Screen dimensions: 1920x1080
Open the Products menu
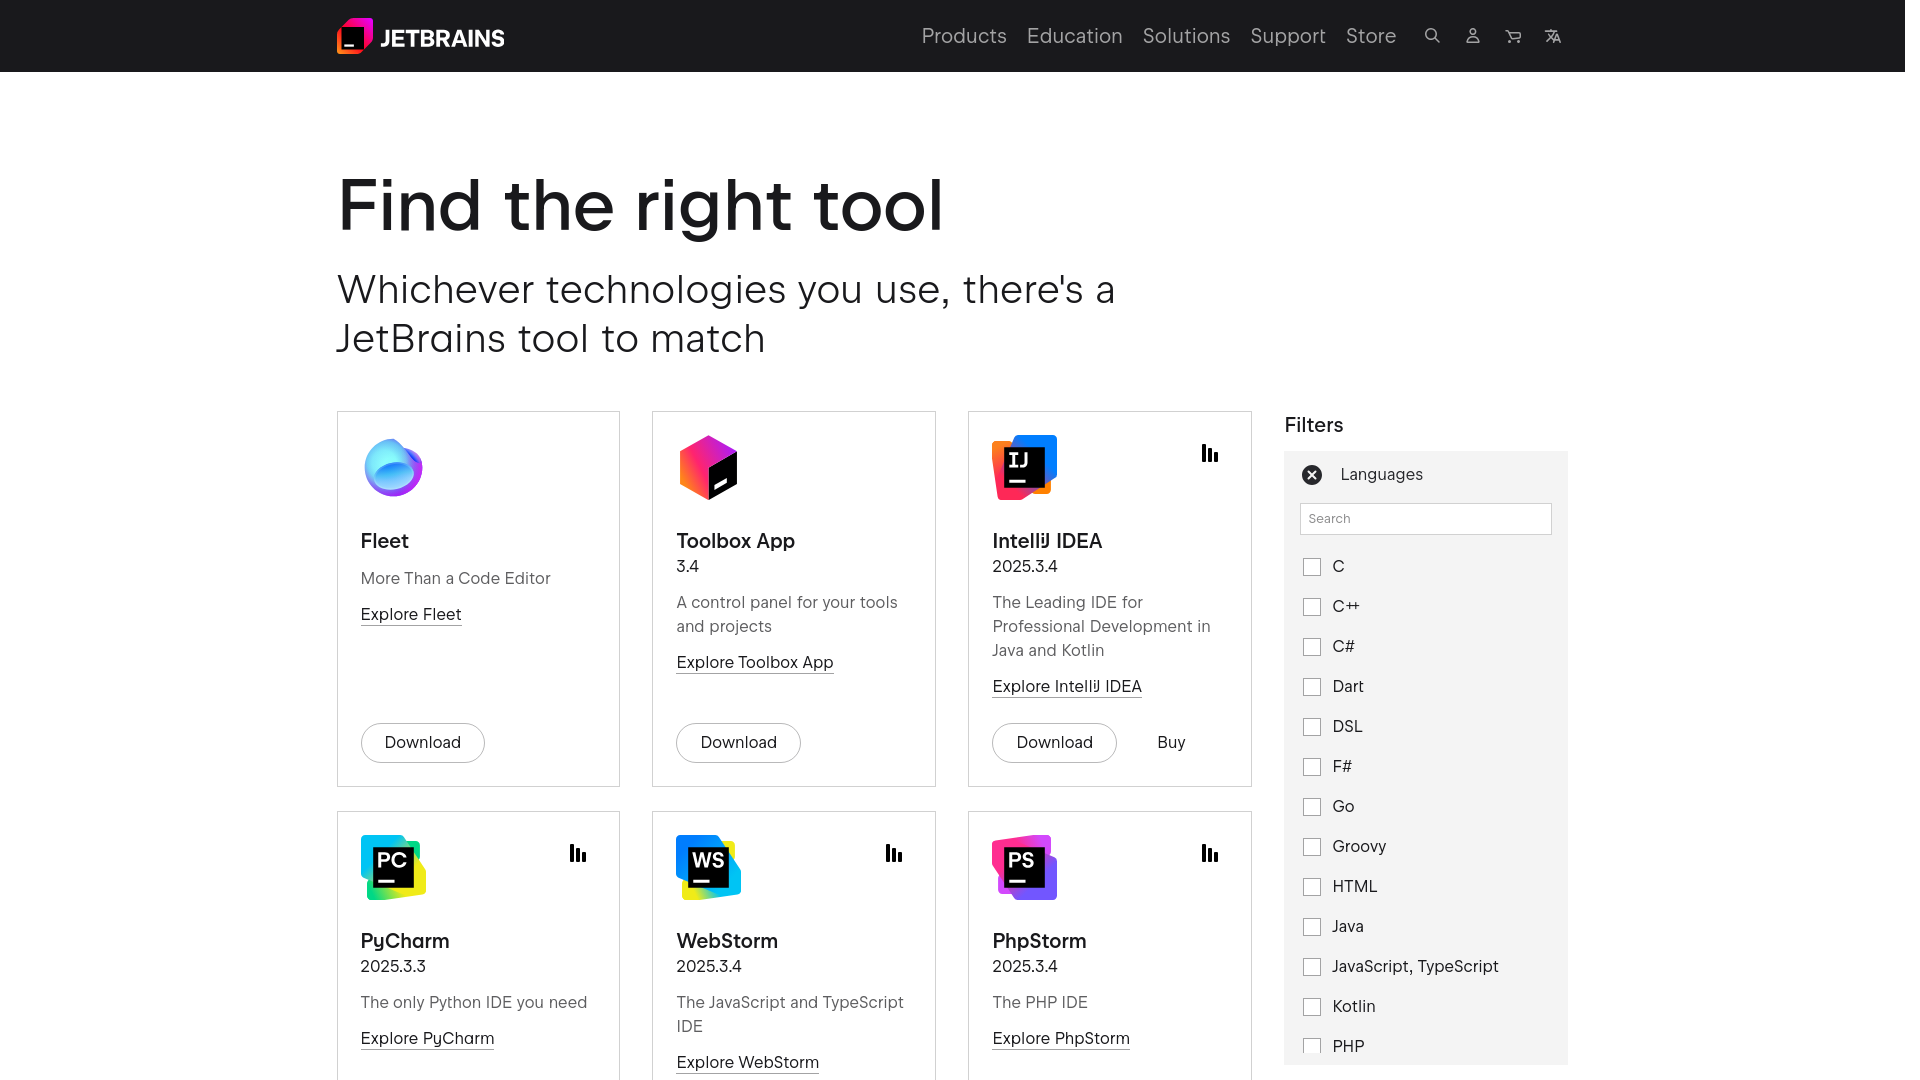pos(964,36)
